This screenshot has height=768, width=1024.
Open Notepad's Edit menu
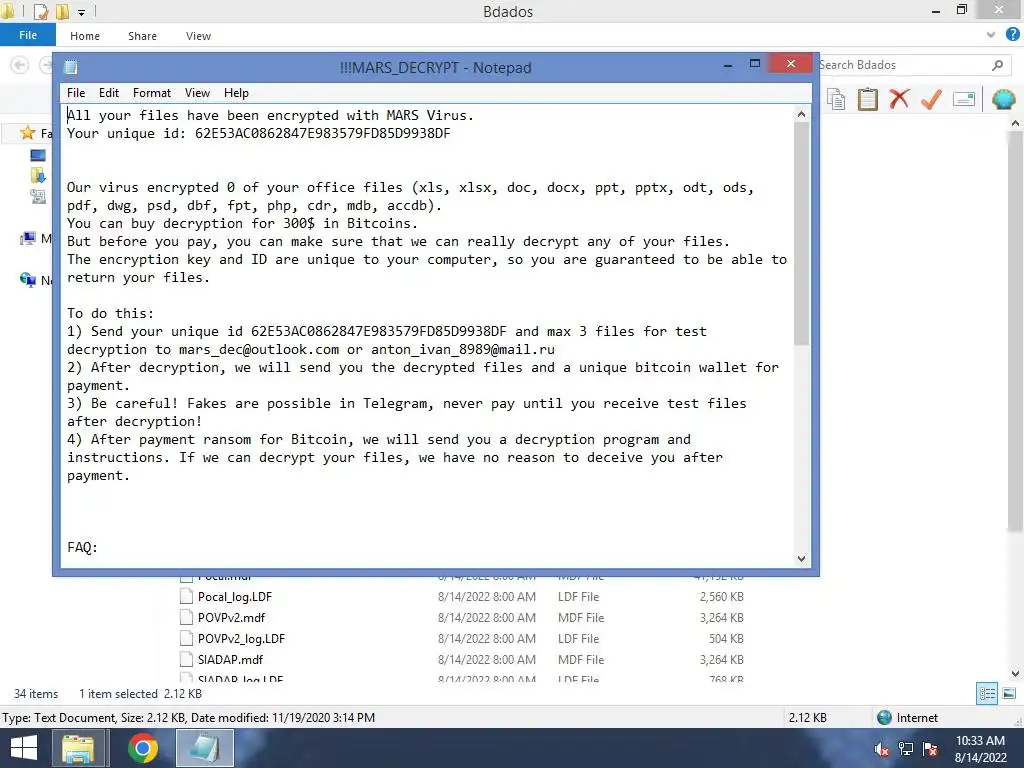pos(108,93)
